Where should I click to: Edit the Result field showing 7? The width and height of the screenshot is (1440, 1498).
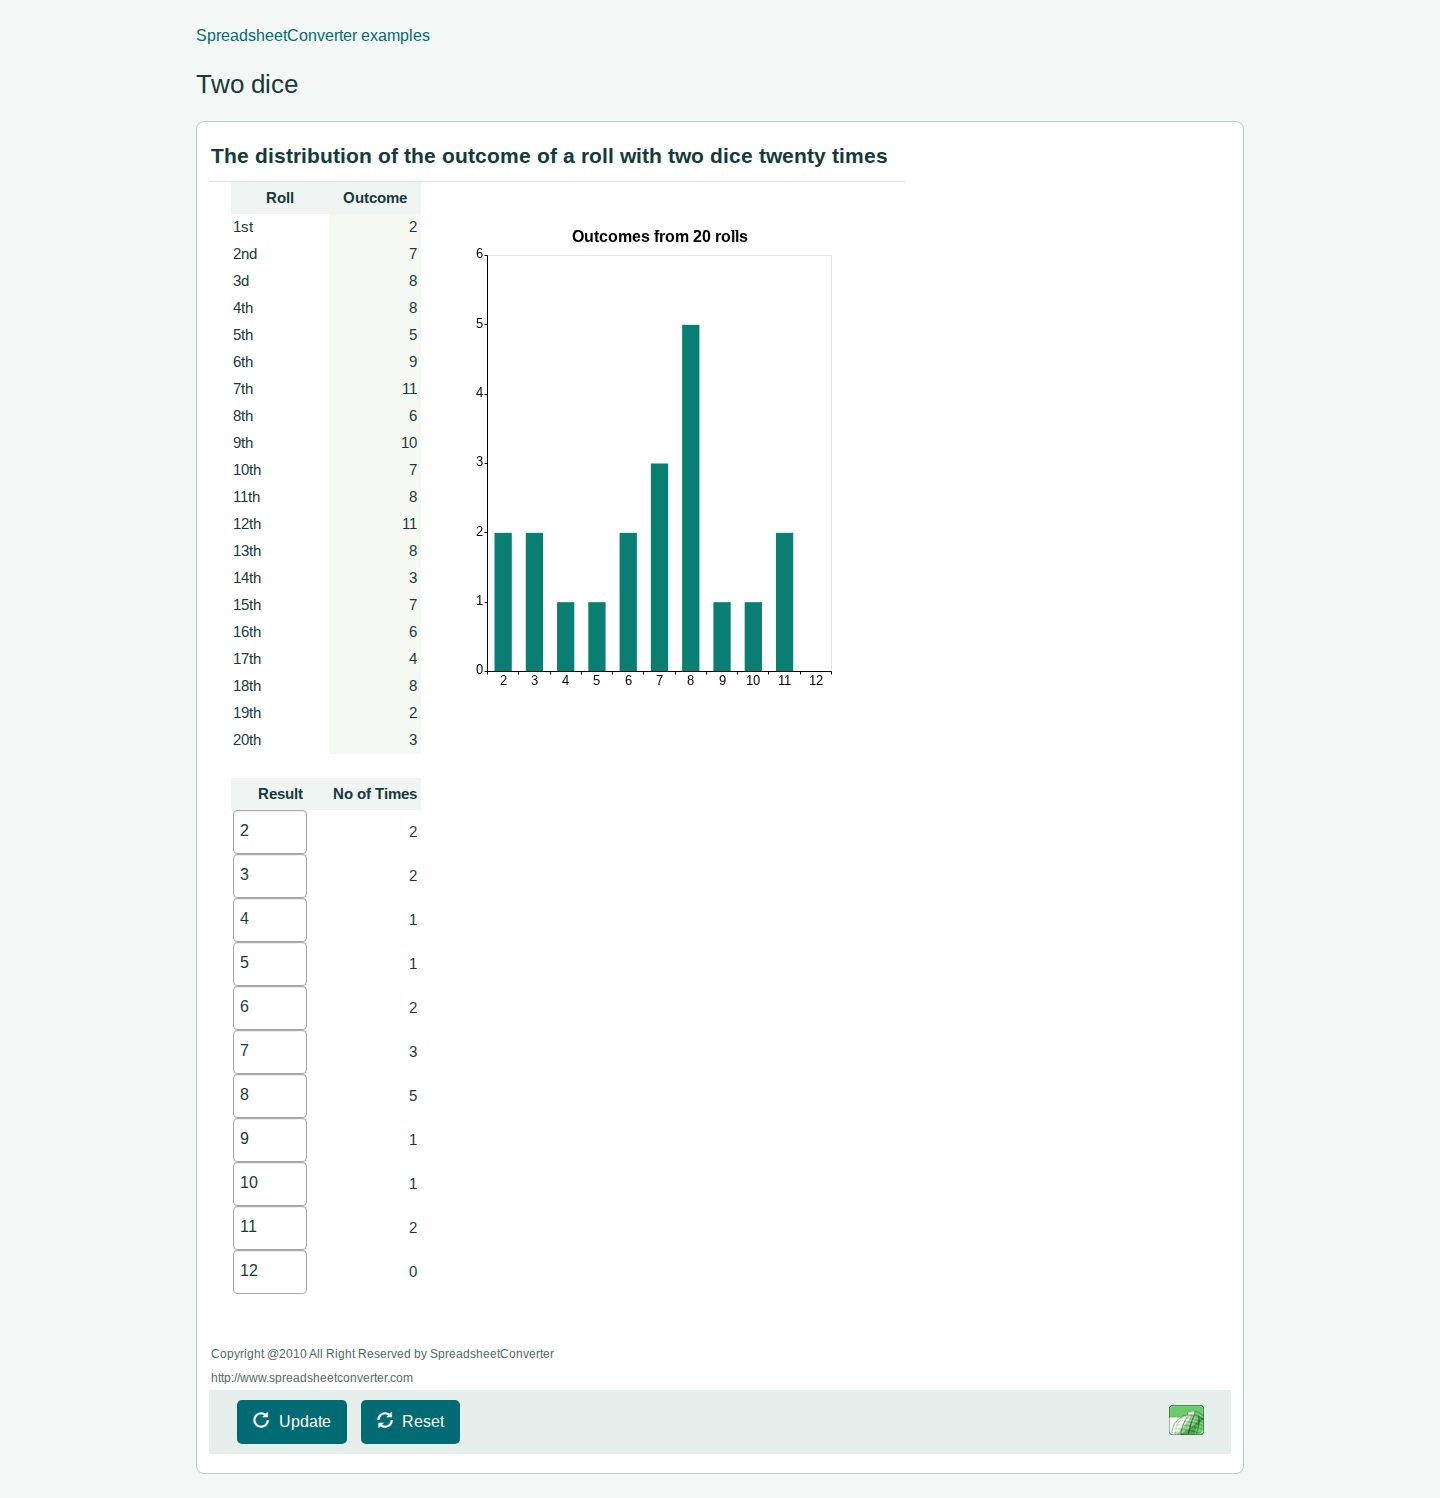click(x=270, y=1052)
